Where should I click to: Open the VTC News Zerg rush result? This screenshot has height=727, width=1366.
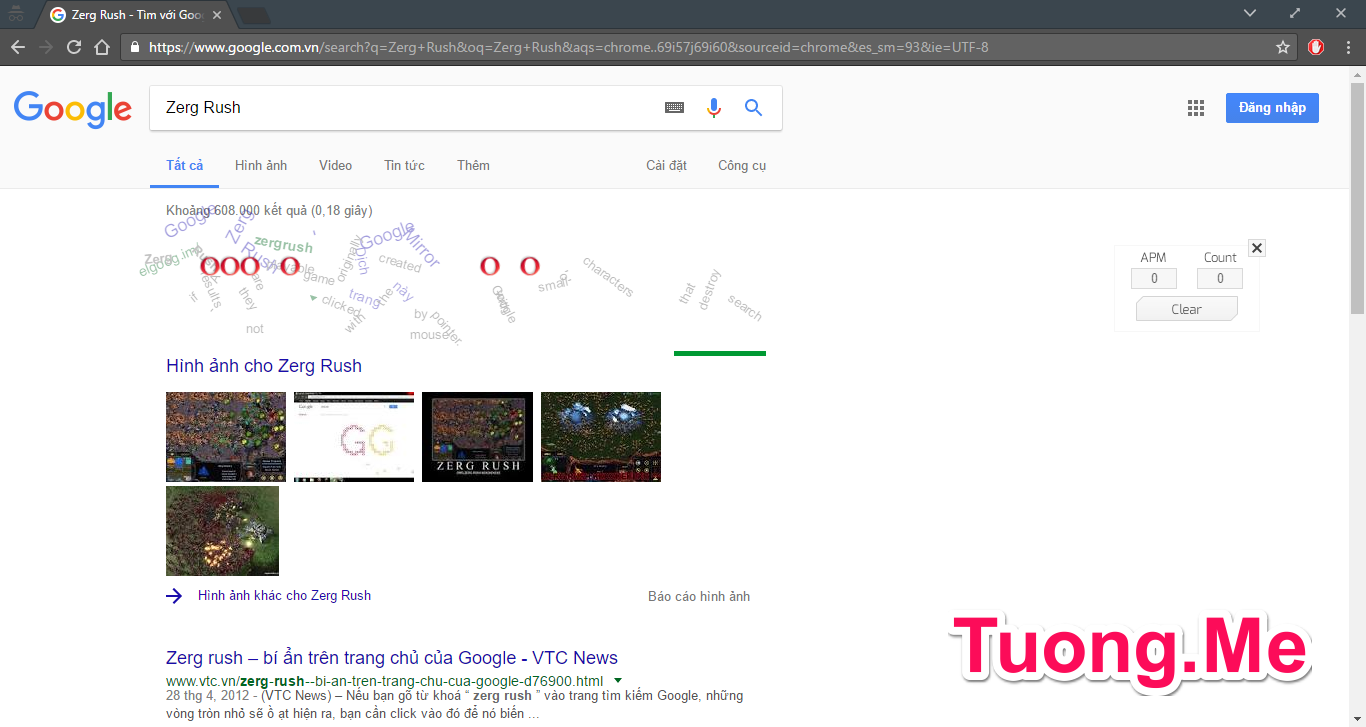coord(392,658)
